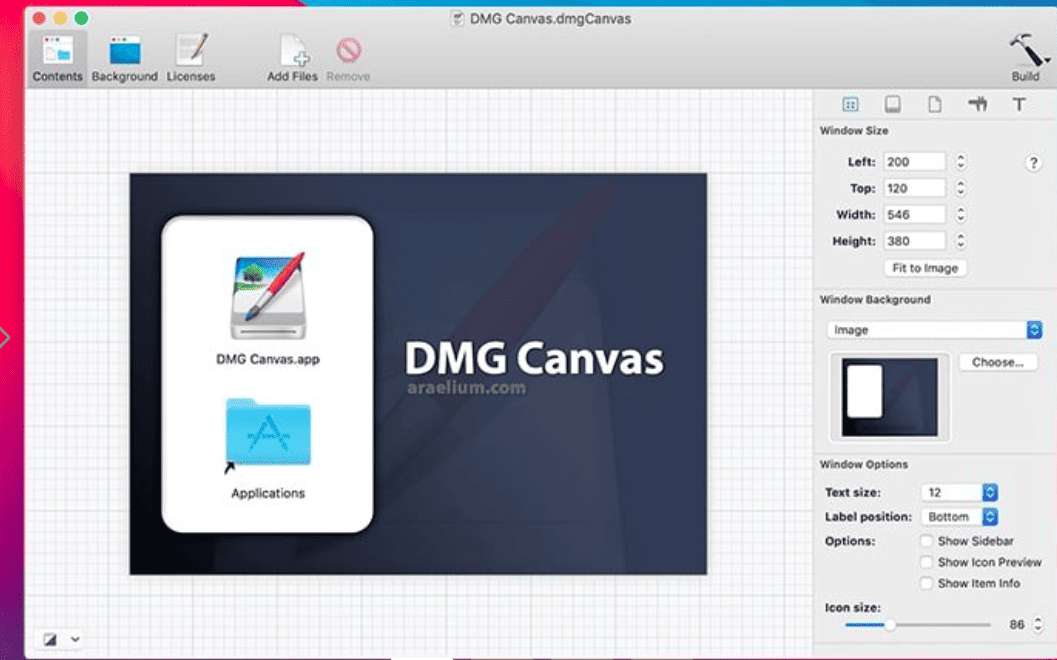Click the Left value field
The height and width of the screenshot is (660, 1057).
click(x=914, y=162)
